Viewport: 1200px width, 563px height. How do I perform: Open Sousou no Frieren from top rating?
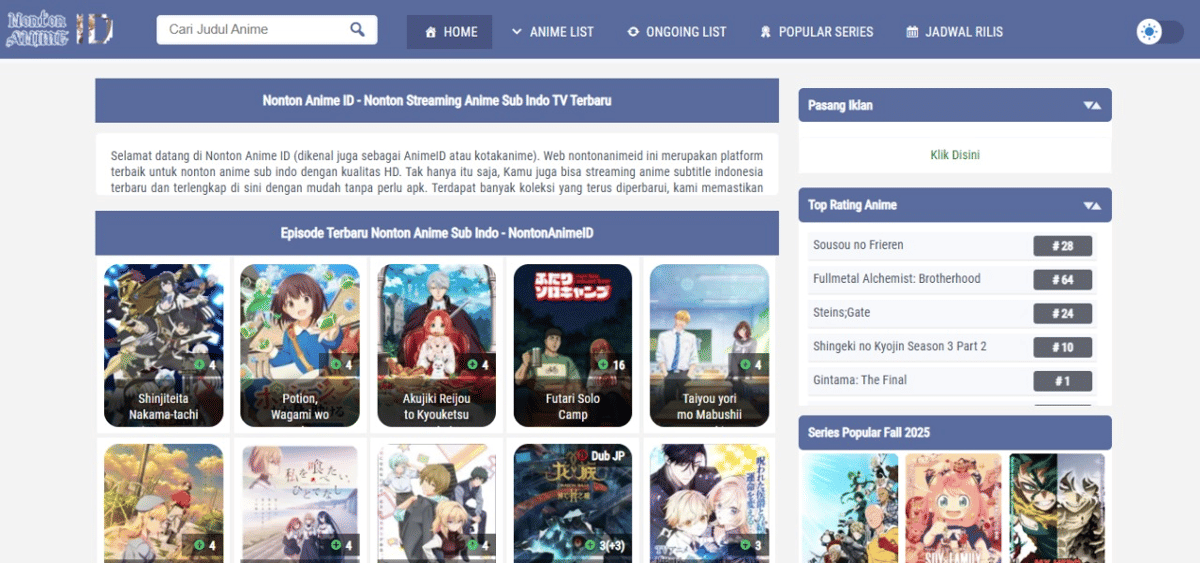[x=858, y=245]
